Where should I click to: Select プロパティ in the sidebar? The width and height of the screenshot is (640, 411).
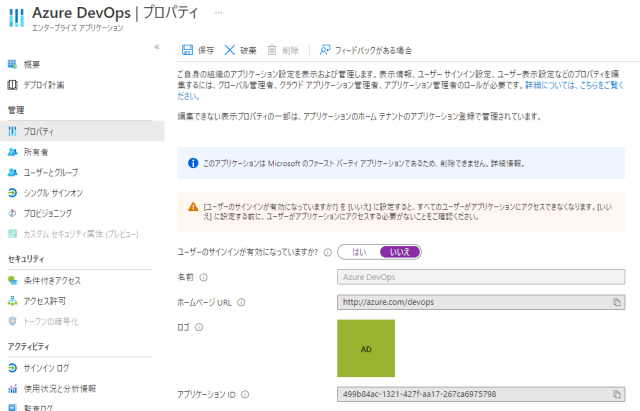click(82, 131)
